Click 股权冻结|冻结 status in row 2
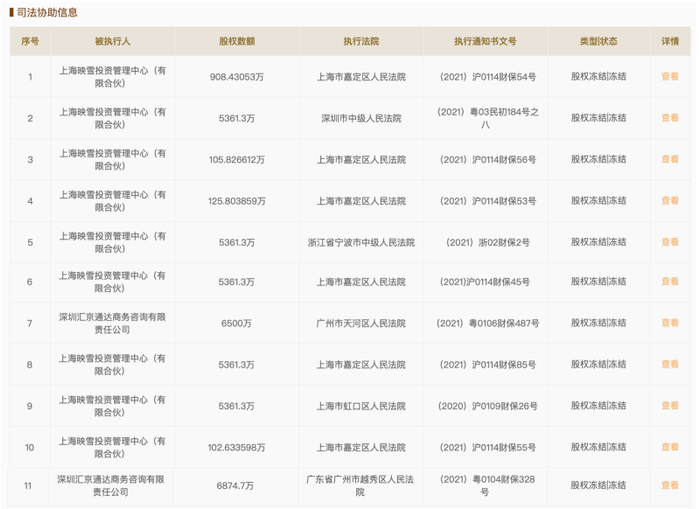 click(598, 118)
